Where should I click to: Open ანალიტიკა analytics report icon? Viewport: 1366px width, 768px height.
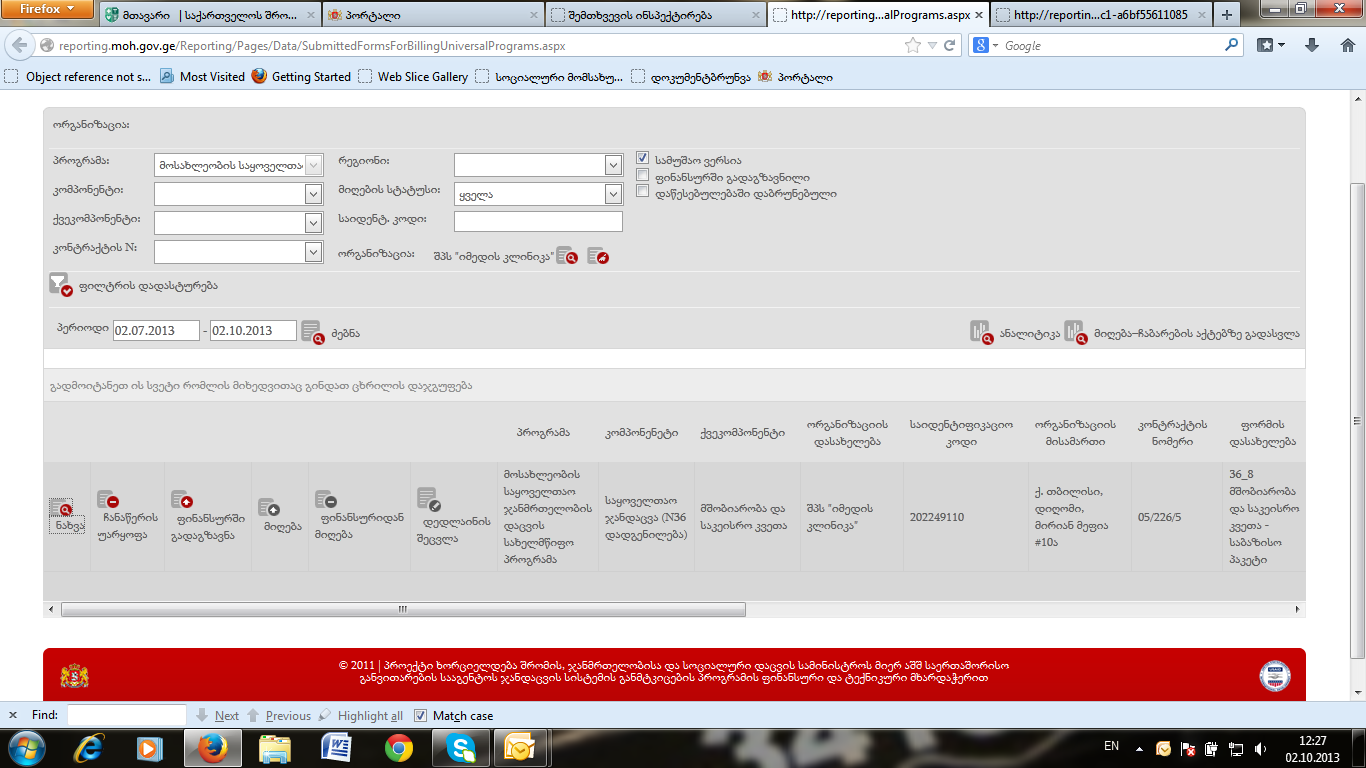tap(981, 332)
